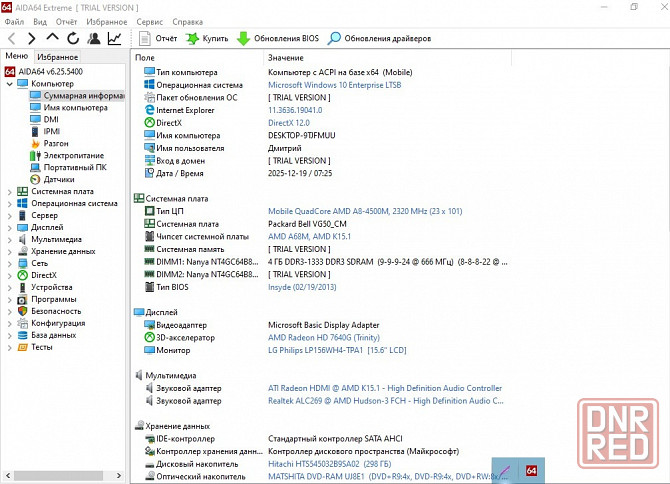Open AMD A68M, AMD K15.1 chipset link
The height and width of the screenshot is (484, 670).
(309, 236)
